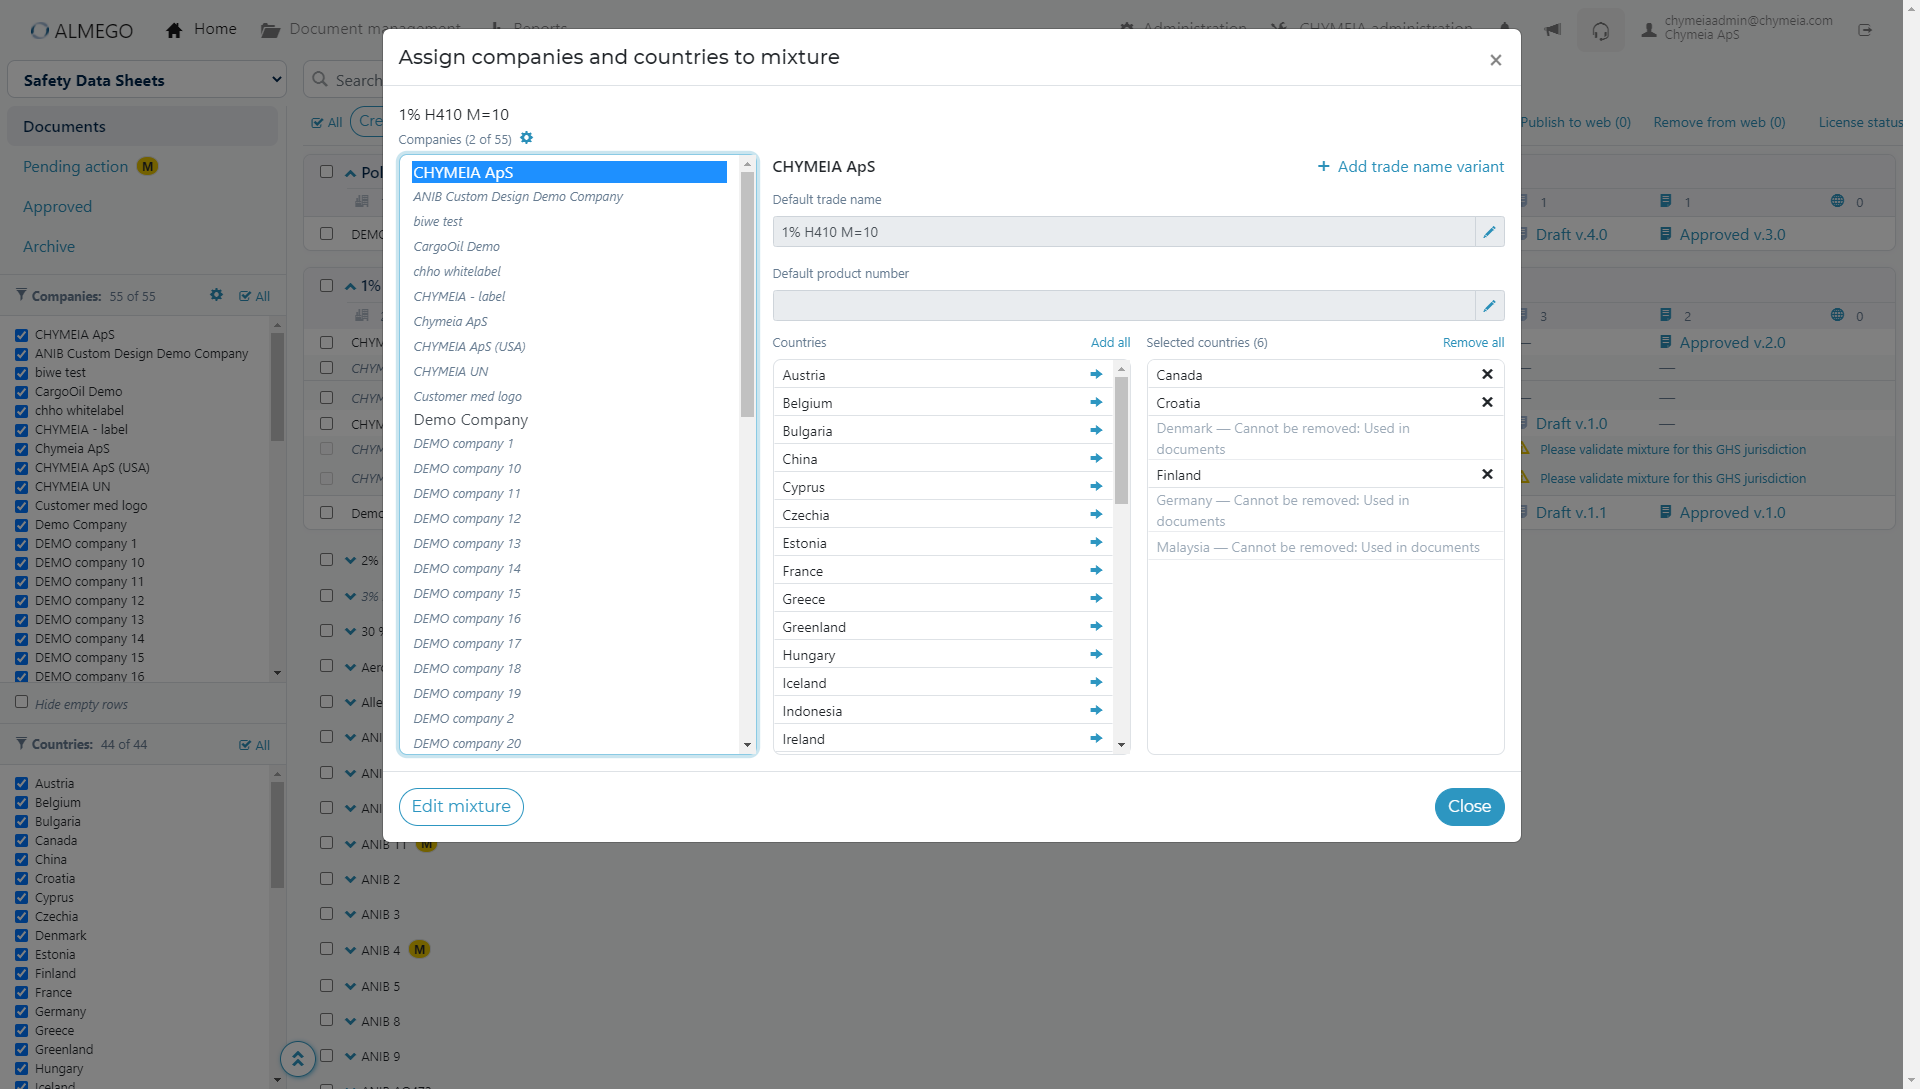Click the Default product number field
This screenshot has width=1920, height=1089.
click(x=1123, y=306)
